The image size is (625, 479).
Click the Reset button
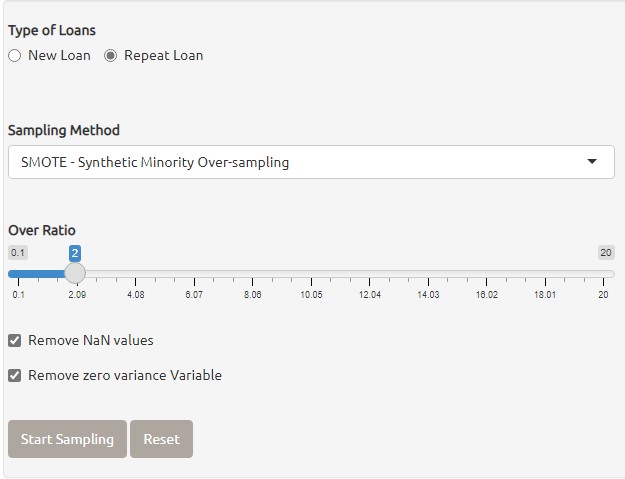coord(161,439)
